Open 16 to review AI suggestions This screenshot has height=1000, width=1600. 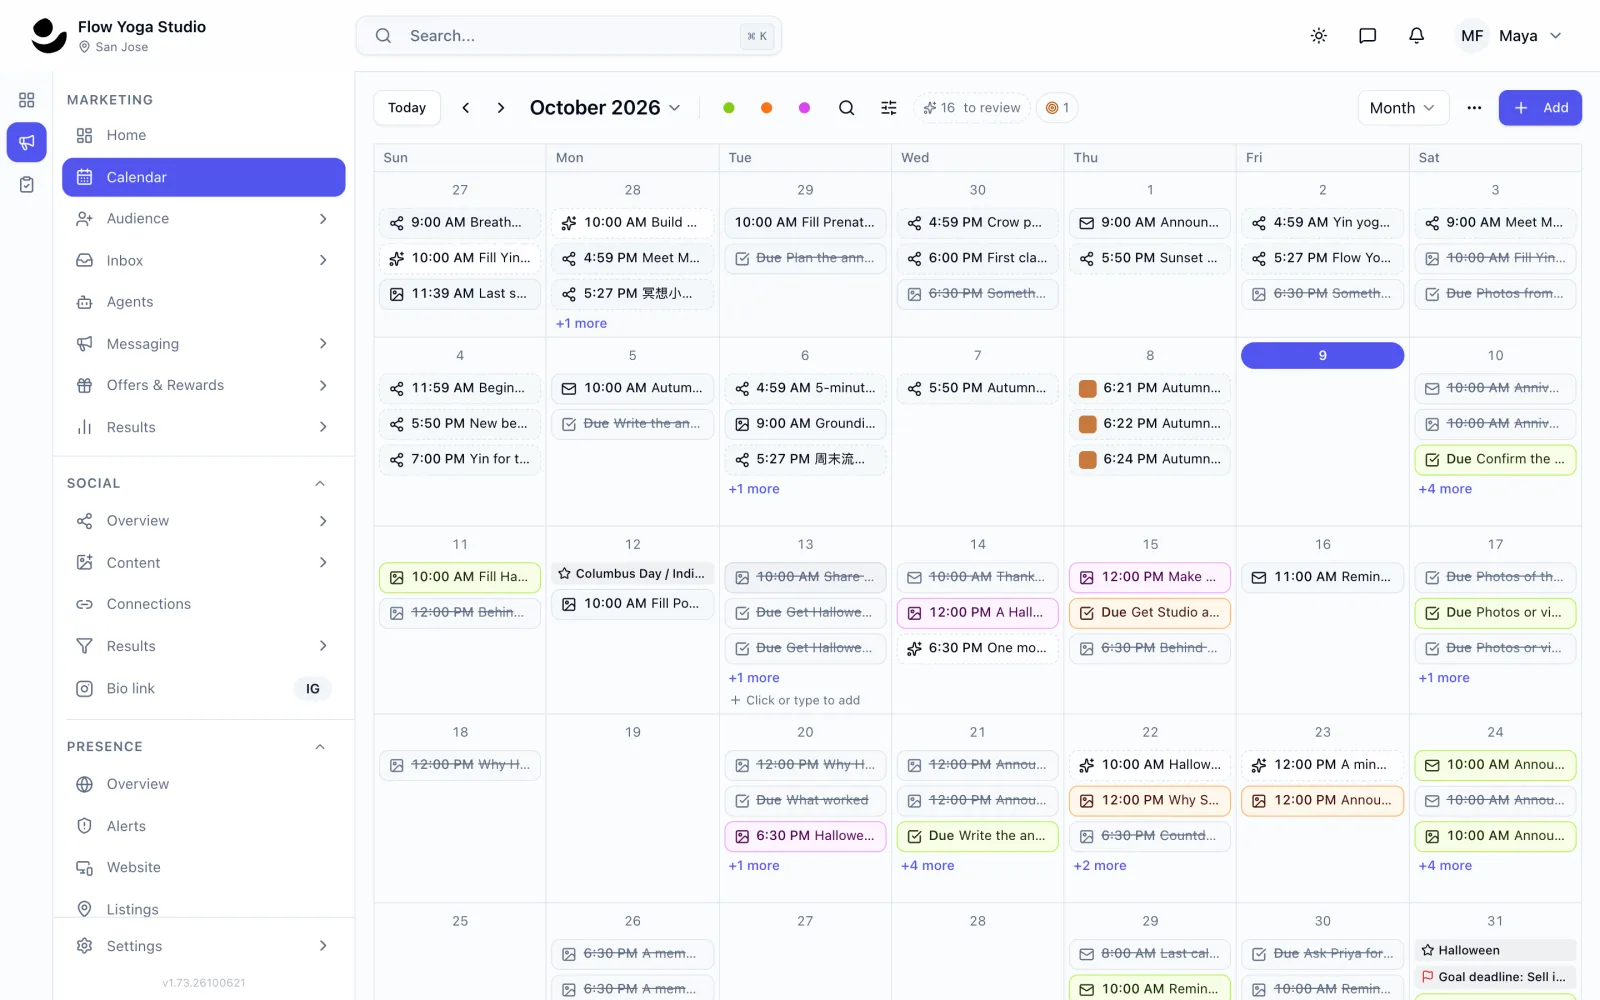[x=972, y=108]
